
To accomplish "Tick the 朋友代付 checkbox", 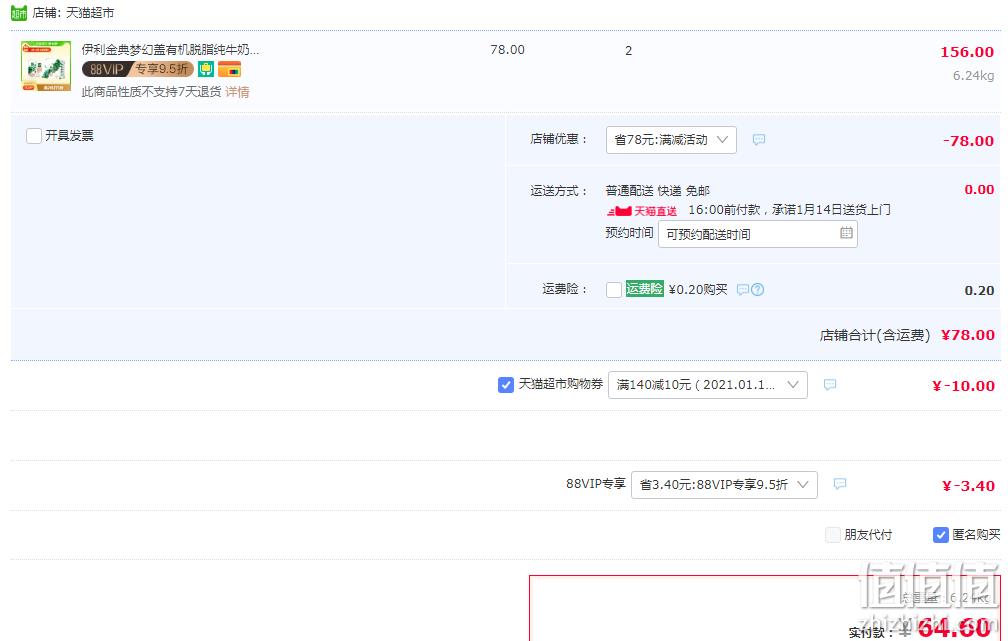I will tap(832, 535).
